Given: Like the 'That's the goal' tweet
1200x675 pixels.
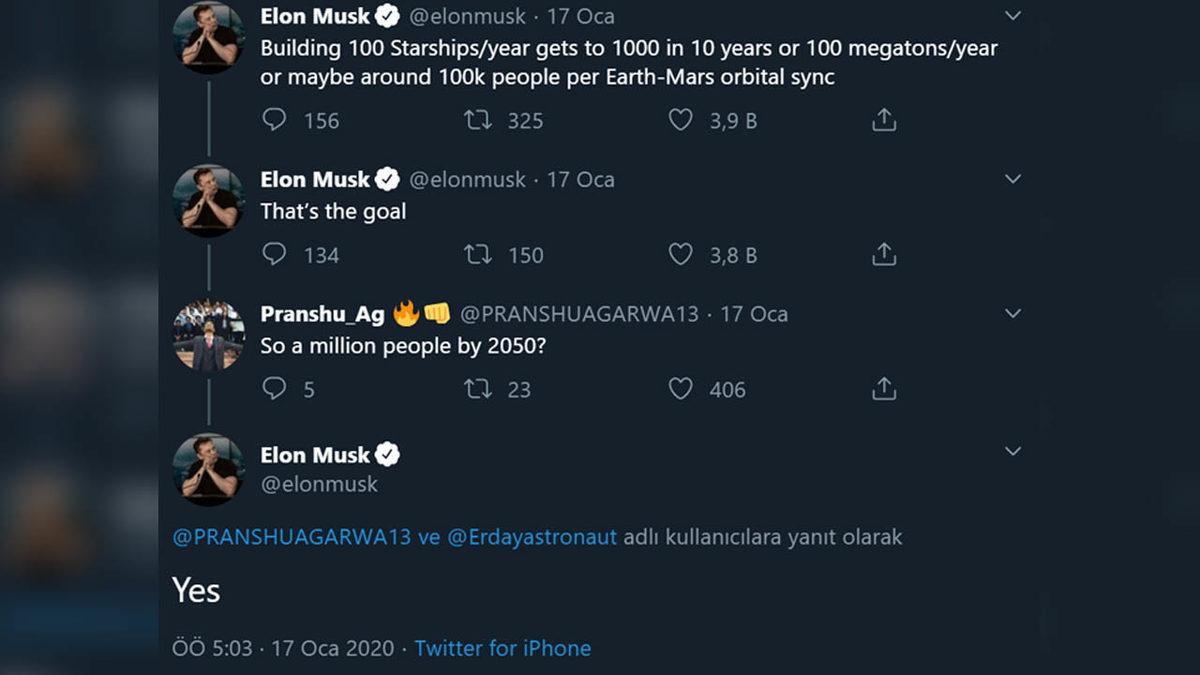Looking at the screenshot, I should (681, 254).
